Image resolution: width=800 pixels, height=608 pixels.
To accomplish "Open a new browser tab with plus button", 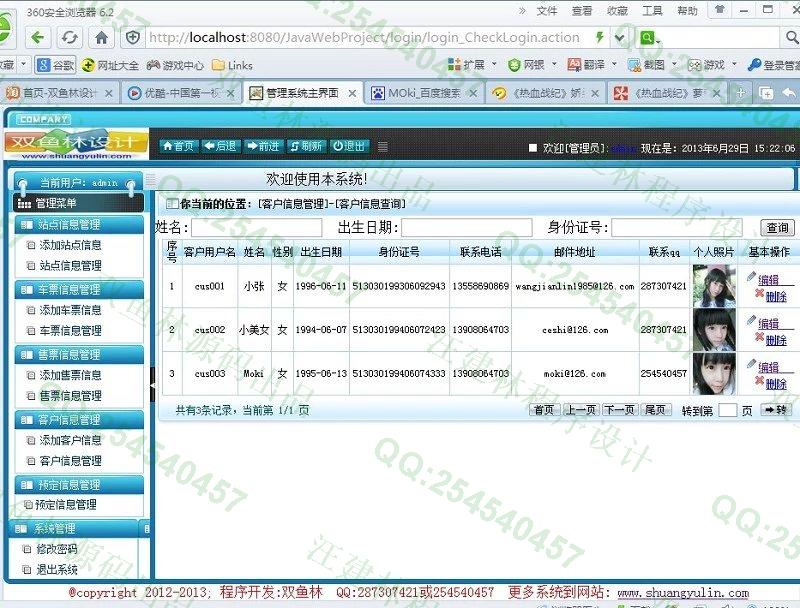I will click(x=740, y=93).
